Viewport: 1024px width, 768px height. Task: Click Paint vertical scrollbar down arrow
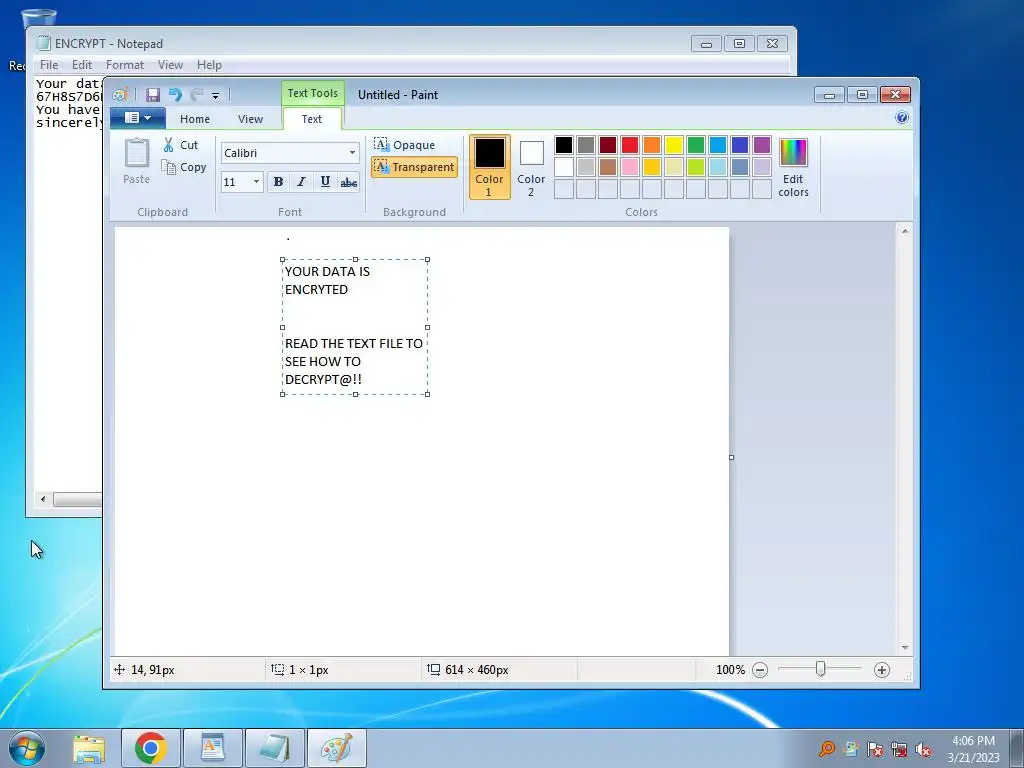[x=904, y=648]
